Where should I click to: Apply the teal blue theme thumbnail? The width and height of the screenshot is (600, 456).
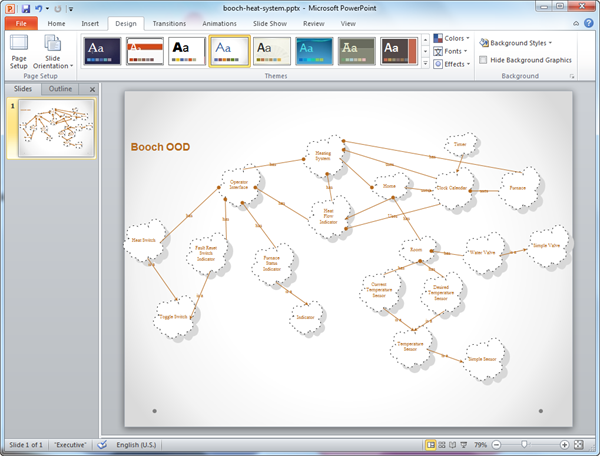pos(314,51)
